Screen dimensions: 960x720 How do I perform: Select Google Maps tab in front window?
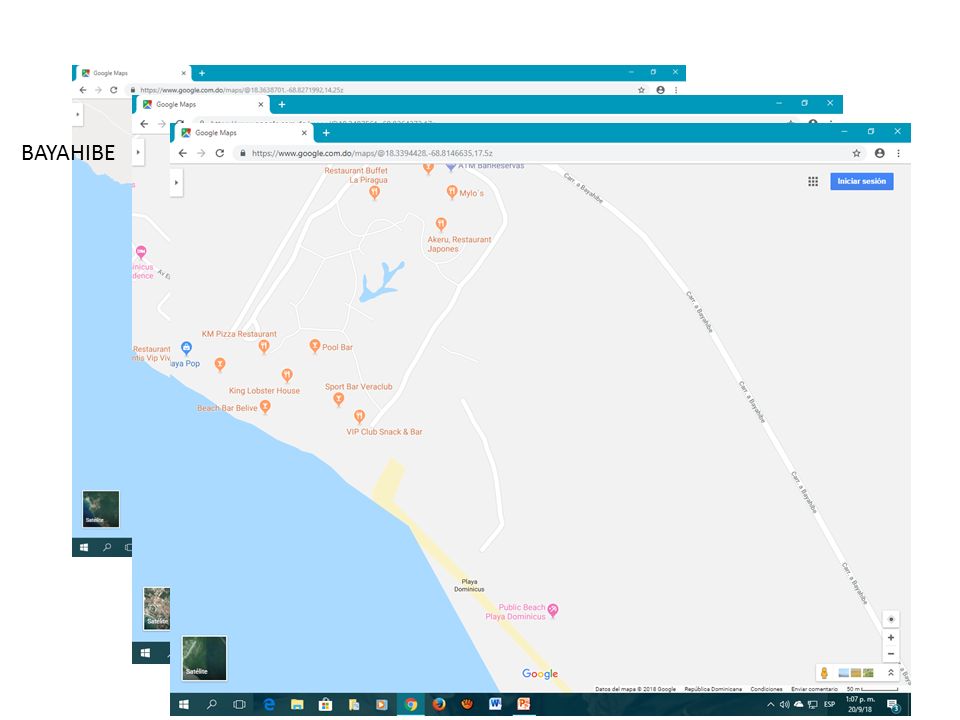[x=242, y=133]
